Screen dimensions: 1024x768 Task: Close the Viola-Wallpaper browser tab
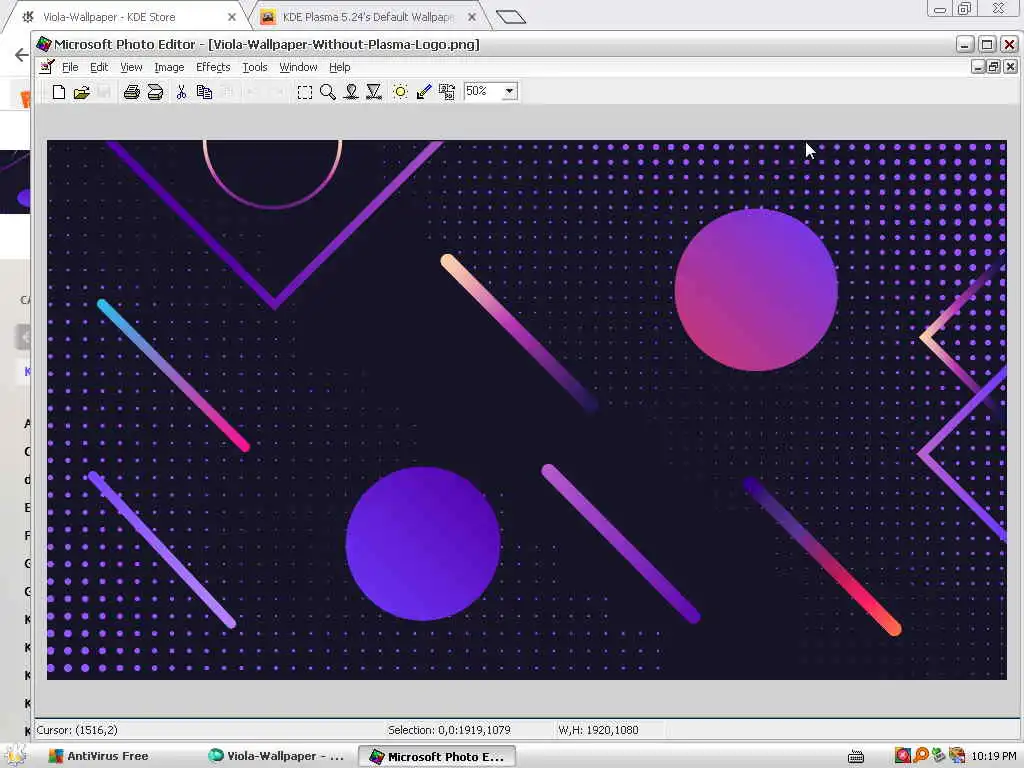click(x=232, y=18)
